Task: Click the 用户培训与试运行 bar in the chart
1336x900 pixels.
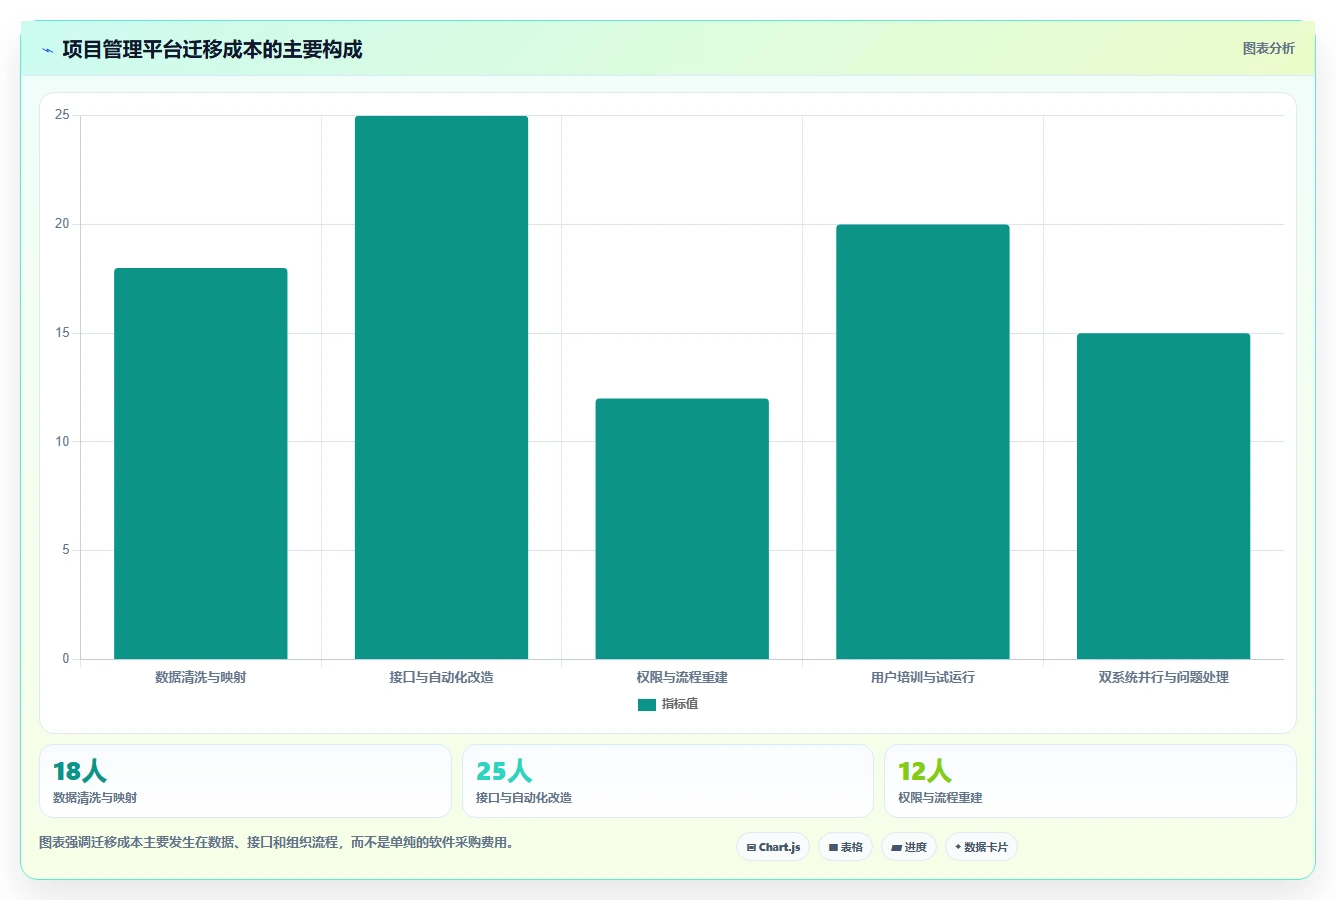Action: [923, 442]
